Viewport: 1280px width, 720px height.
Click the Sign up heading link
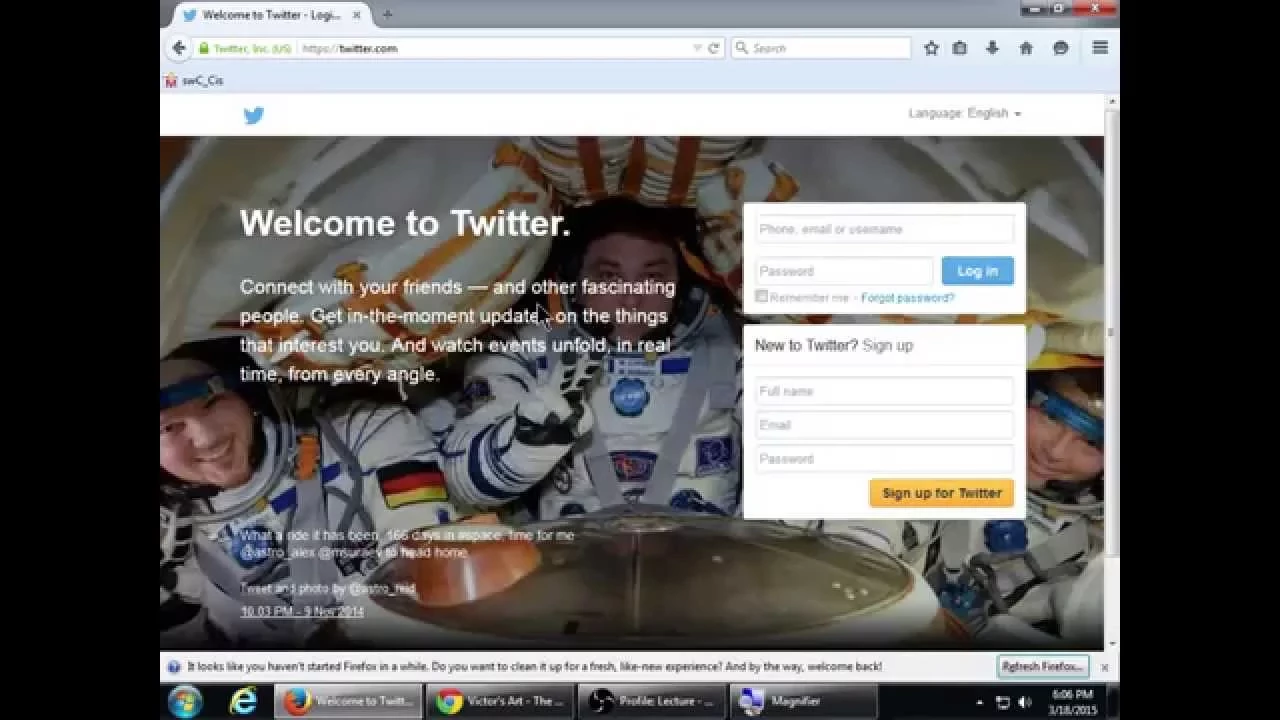tap(887, 345)
